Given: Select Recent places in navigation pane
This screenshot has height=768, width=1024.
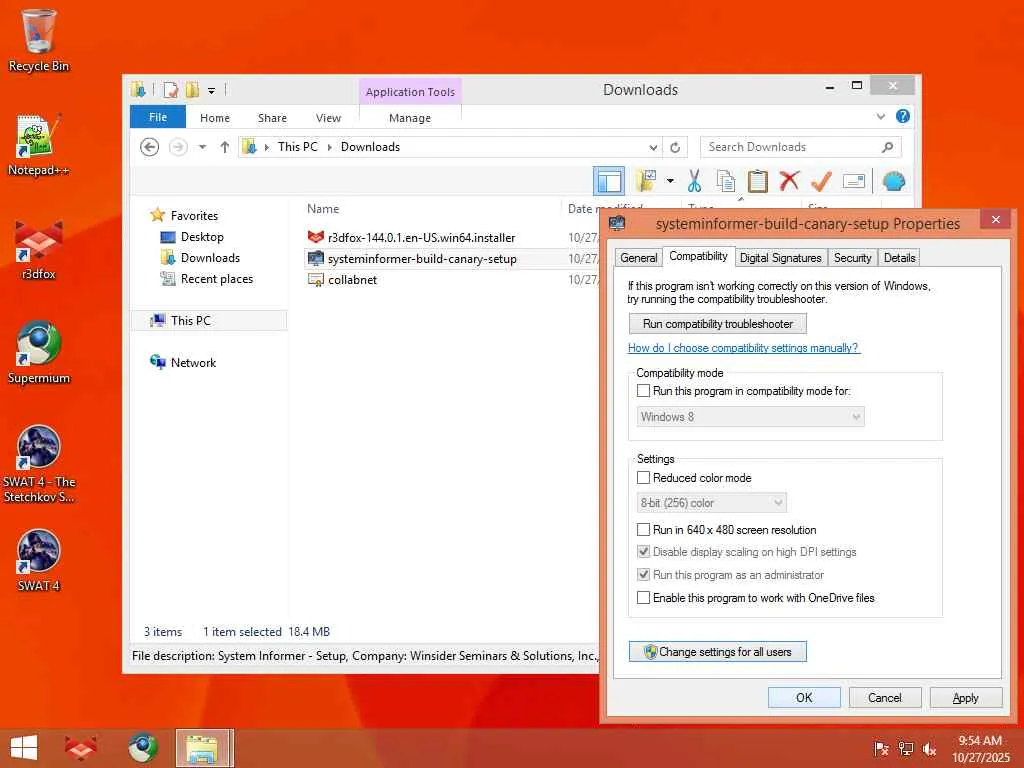Looking at the screenshot, I should pyautogui.click(x=217, y=279).
